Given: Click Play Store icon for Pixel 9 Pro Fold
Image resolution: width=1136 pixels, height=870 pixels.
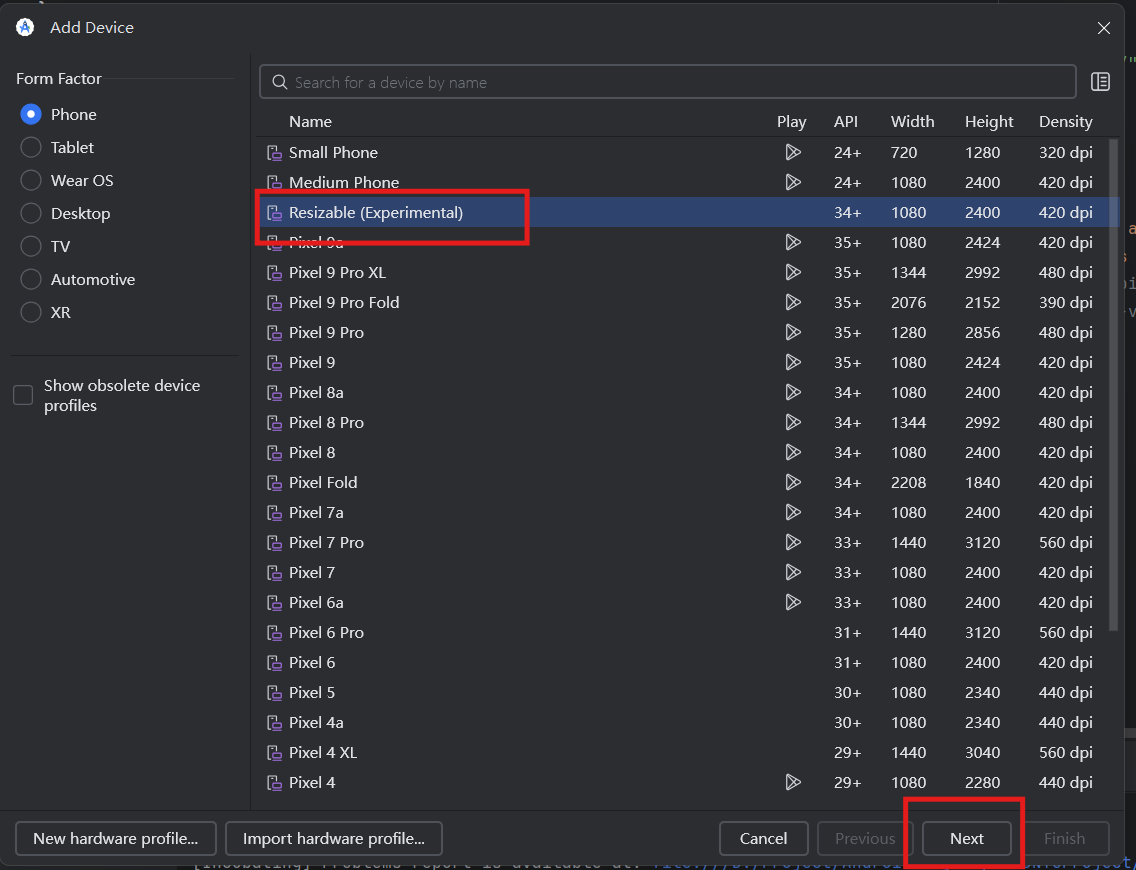Looking at the screenshot, I should point(793,302).
